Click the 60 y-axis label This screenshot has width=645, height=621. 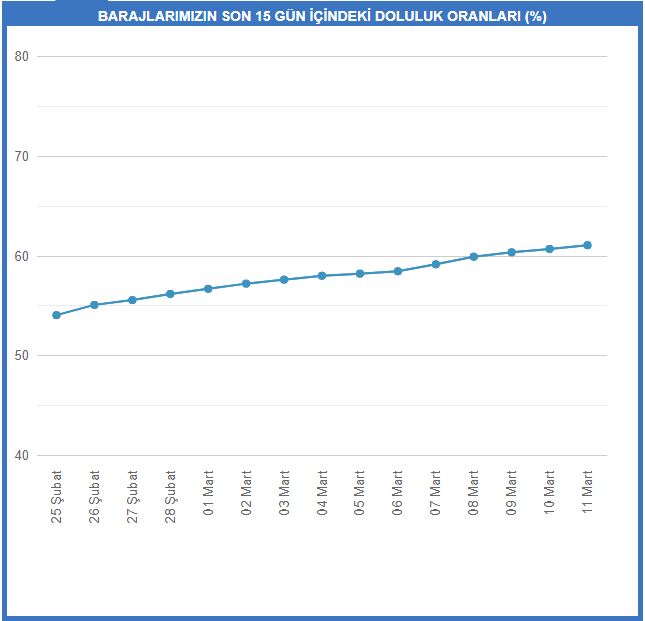(21, 256)
